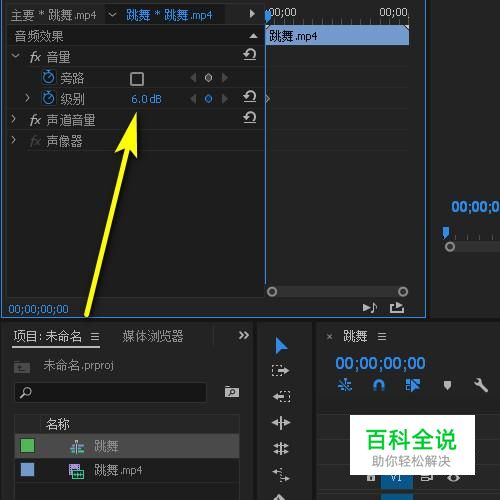Toggle the 旁路 bypass checkbox

point(137,79)
